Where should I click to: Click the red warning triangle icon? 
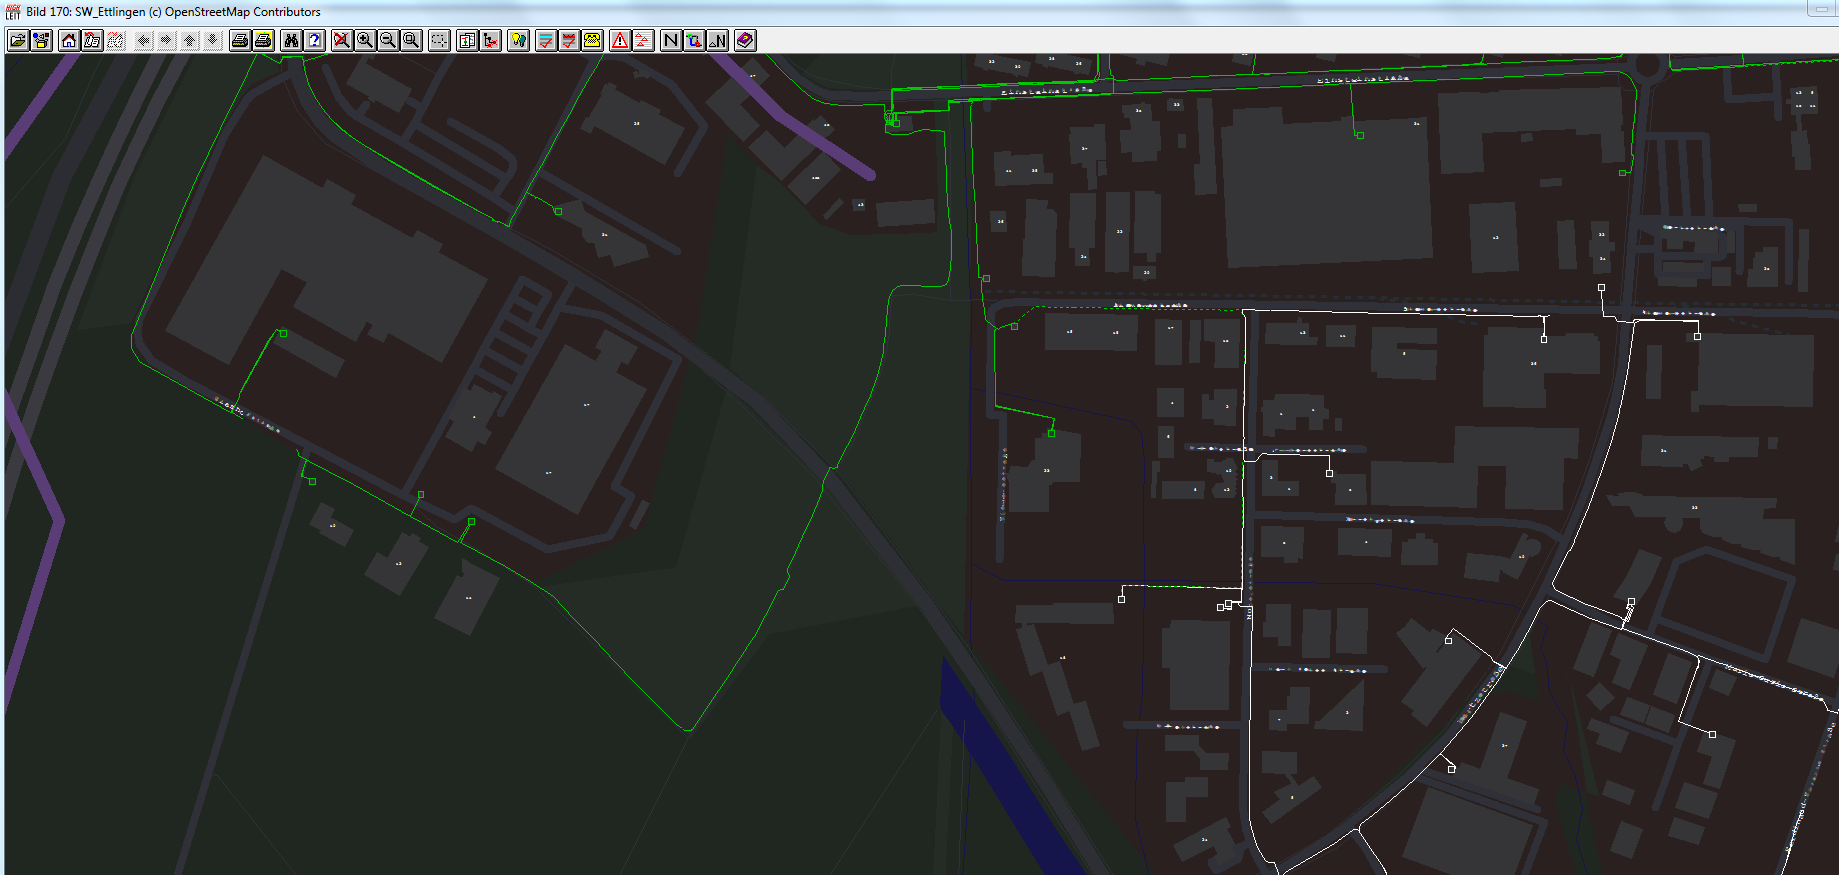click(x=620, y=40)
